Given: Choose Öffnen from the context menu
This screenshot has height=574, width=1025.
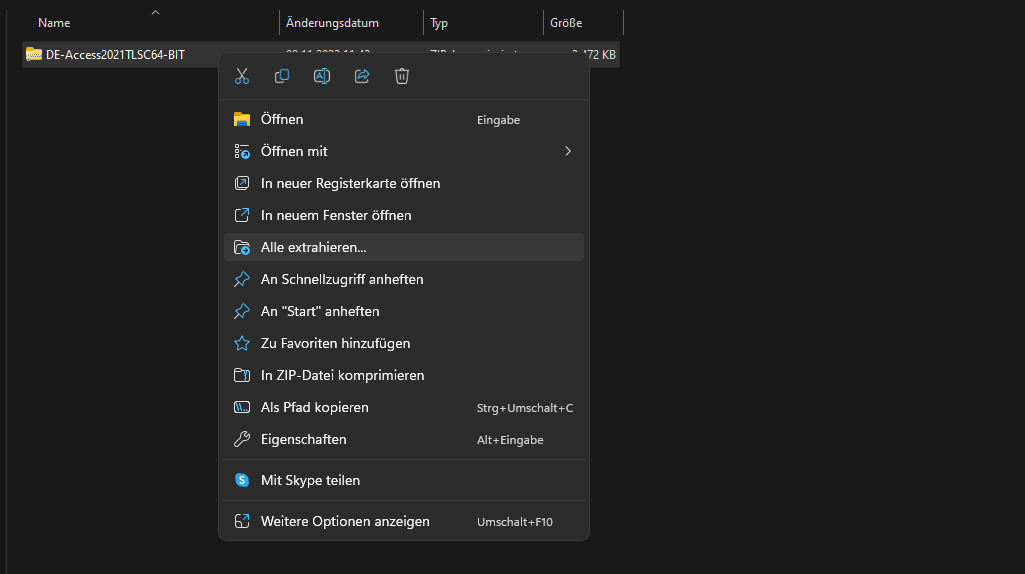Looking at the screenshot, I should (282, 119).
